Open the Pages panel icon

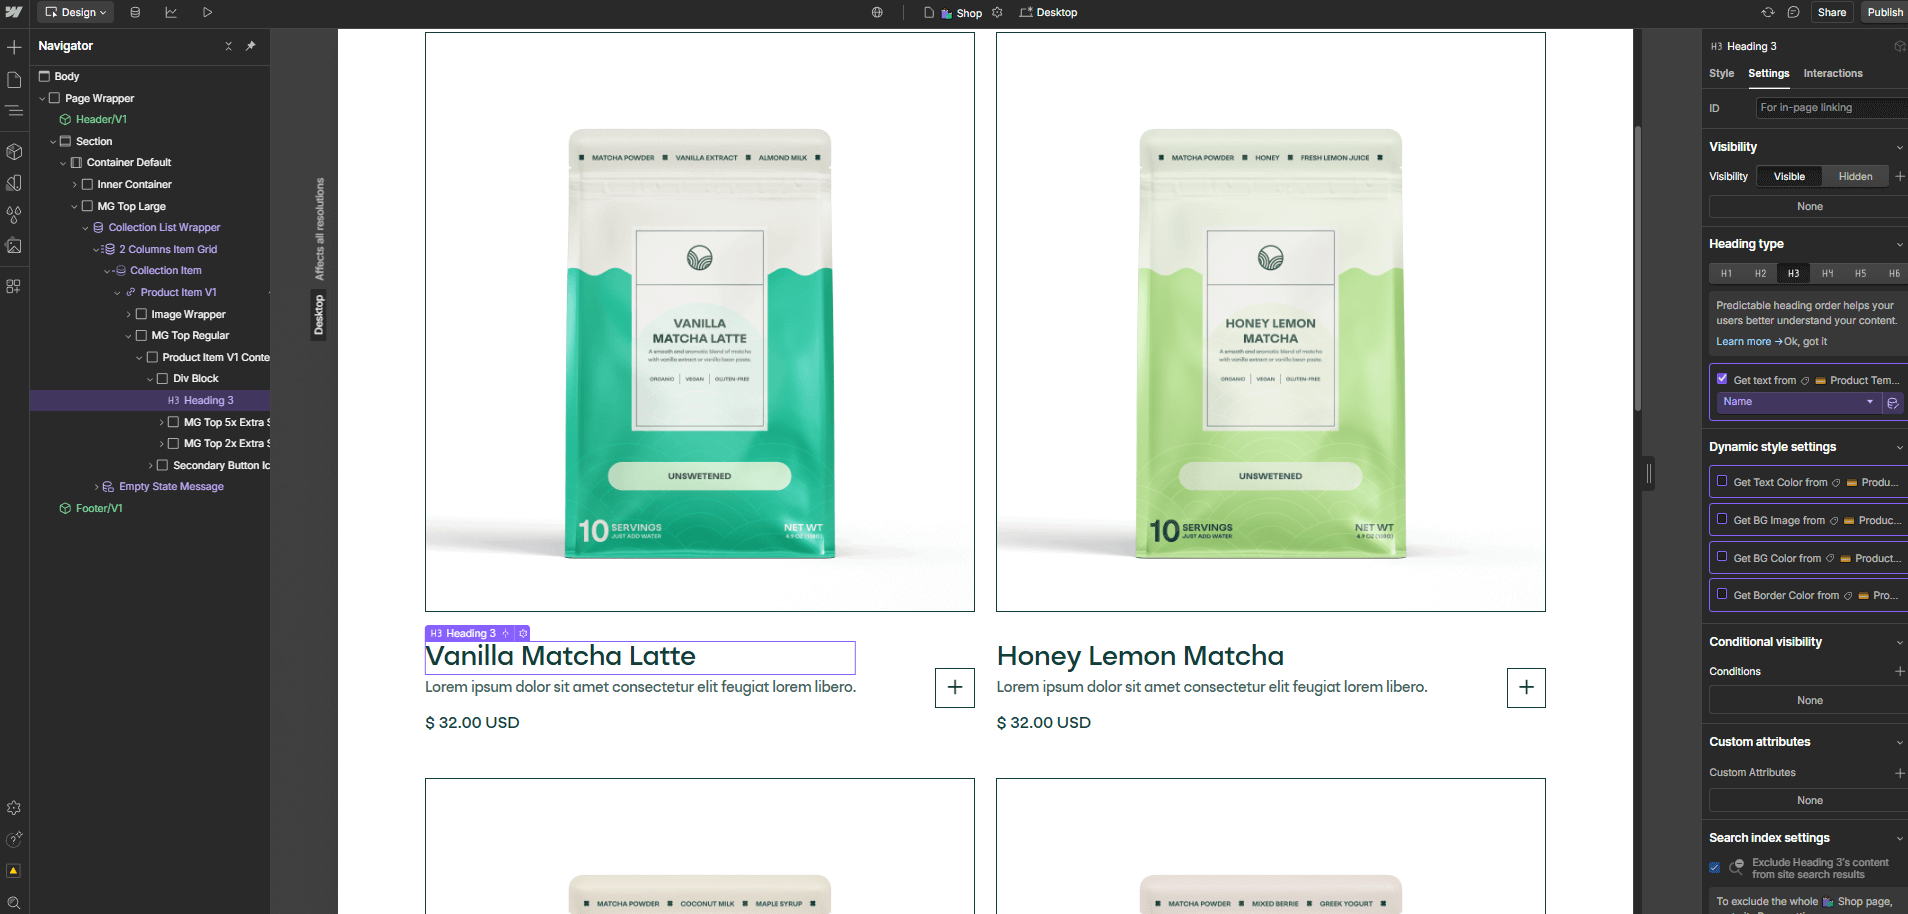click(14, 79)
